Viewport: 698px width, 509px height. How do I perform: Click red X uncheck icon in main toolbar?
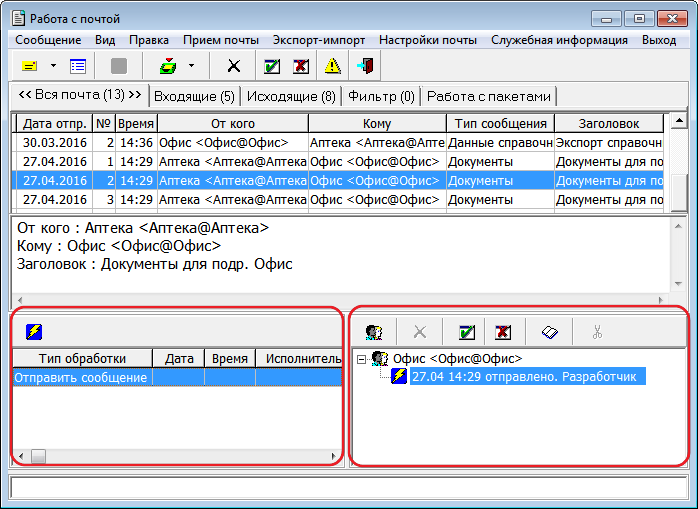(301, 66)
